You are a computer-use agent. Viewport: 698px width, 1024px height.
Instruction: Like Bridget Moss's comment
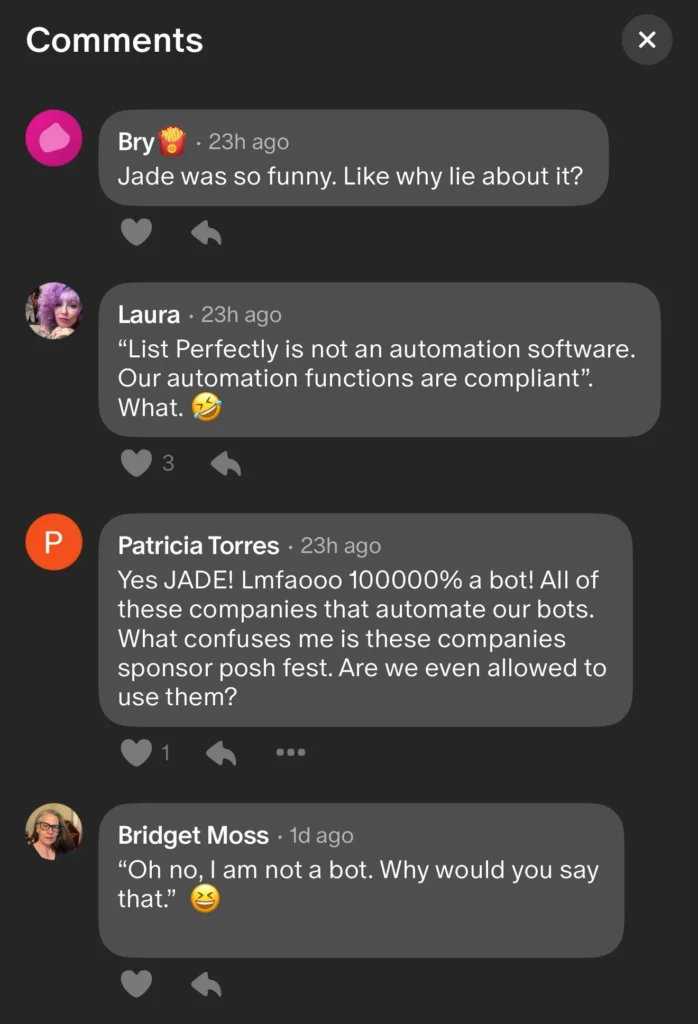coord(136,984)
